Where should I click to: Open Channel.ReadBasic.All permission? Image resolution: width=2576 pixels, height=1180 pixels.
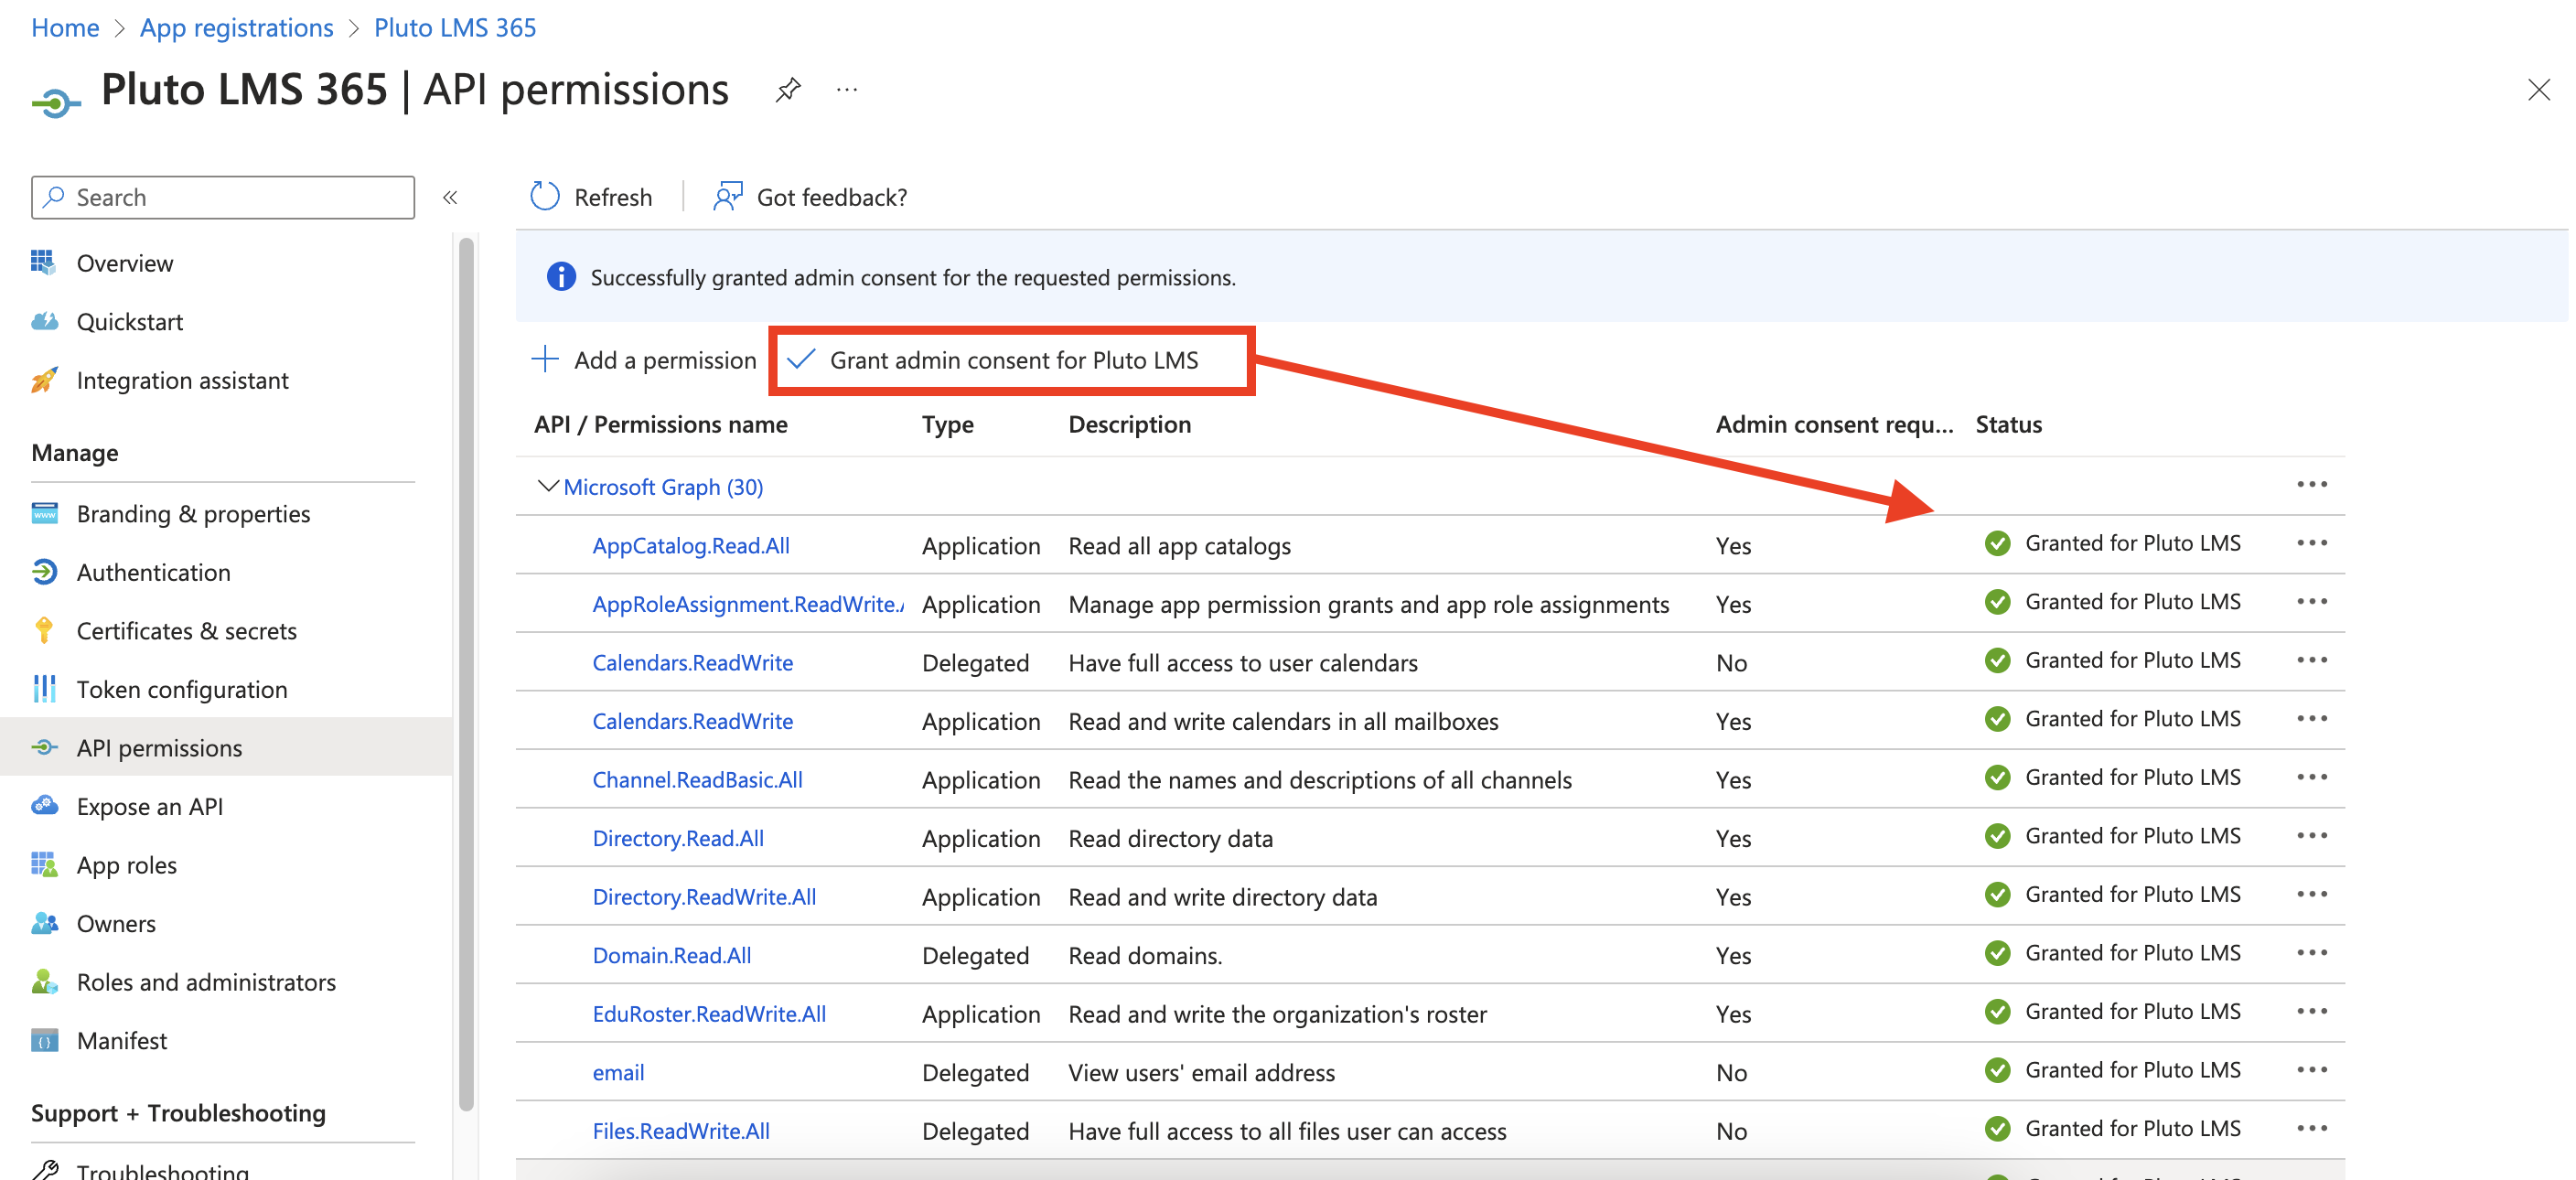[697, 779]
